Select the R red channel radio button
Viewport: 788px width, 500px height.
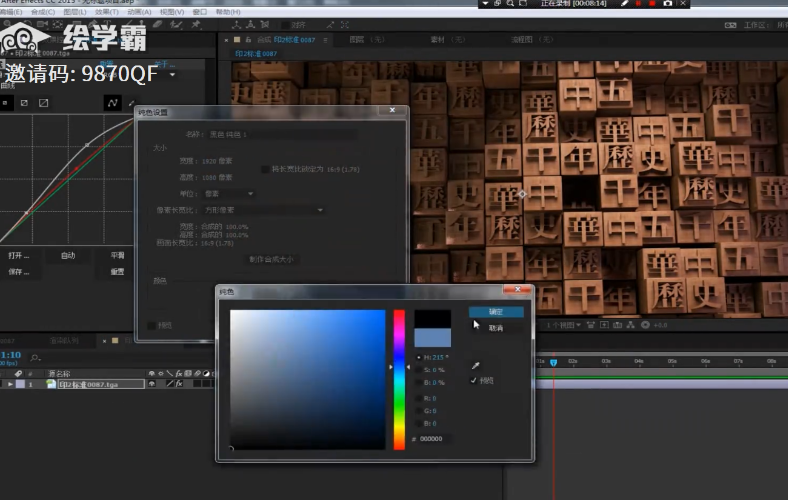[x=418, y=397]
